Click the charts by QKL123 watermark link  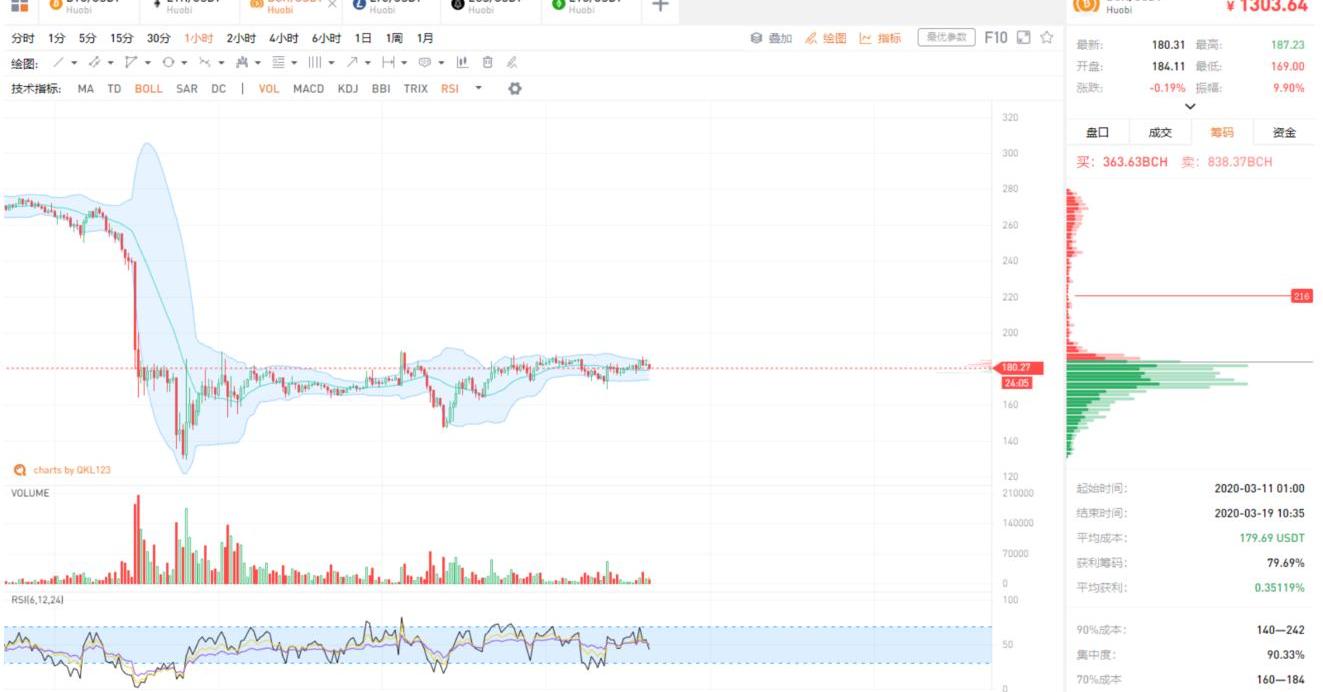61,469
